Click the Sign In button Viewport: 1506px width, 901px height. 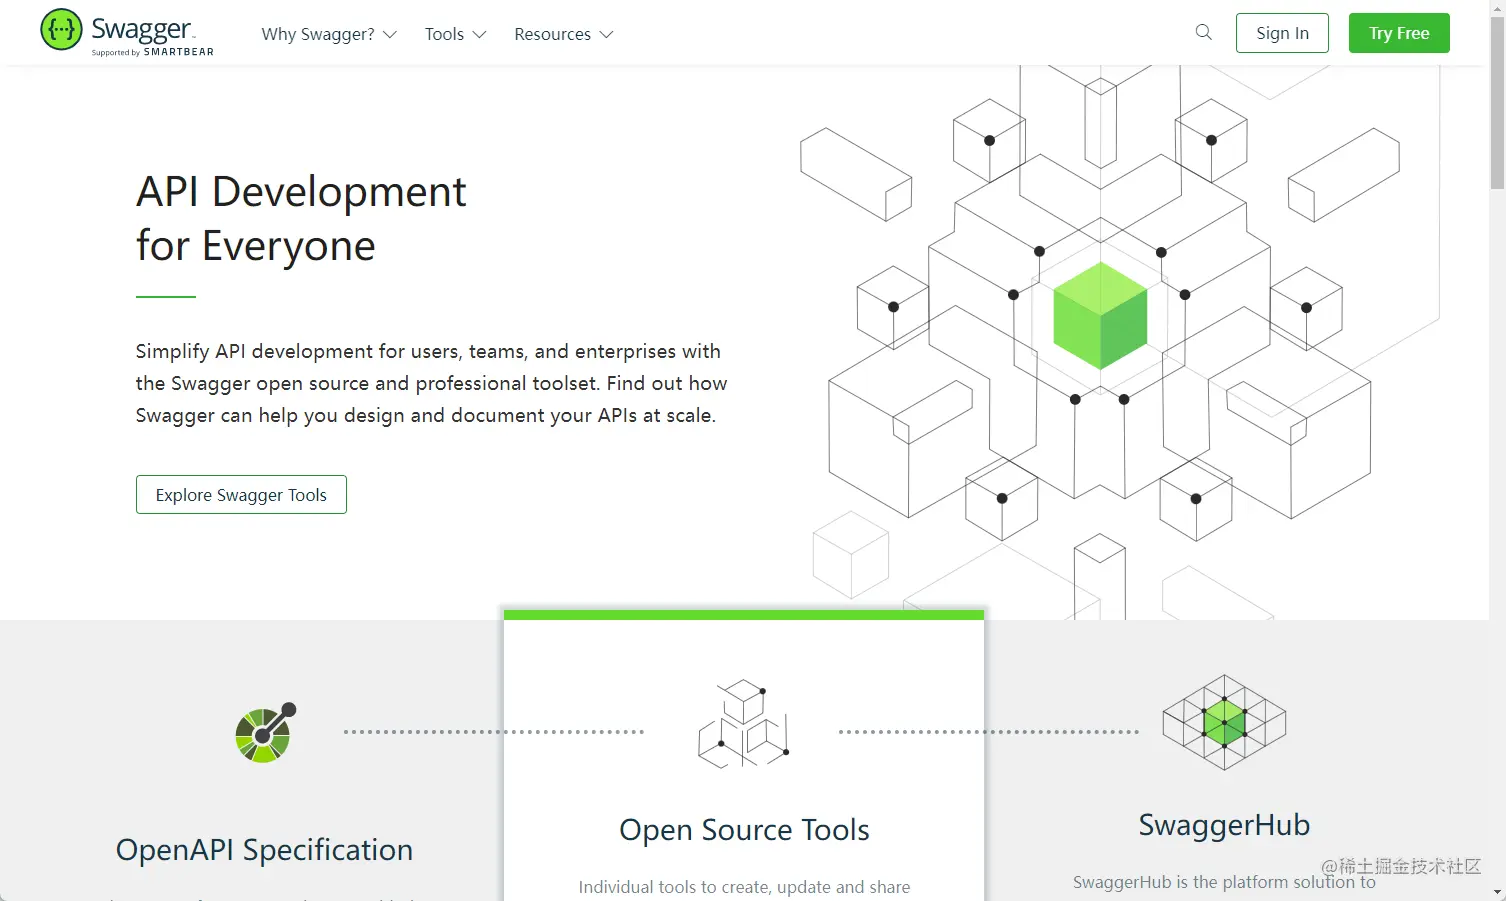tap(1282, 33)
